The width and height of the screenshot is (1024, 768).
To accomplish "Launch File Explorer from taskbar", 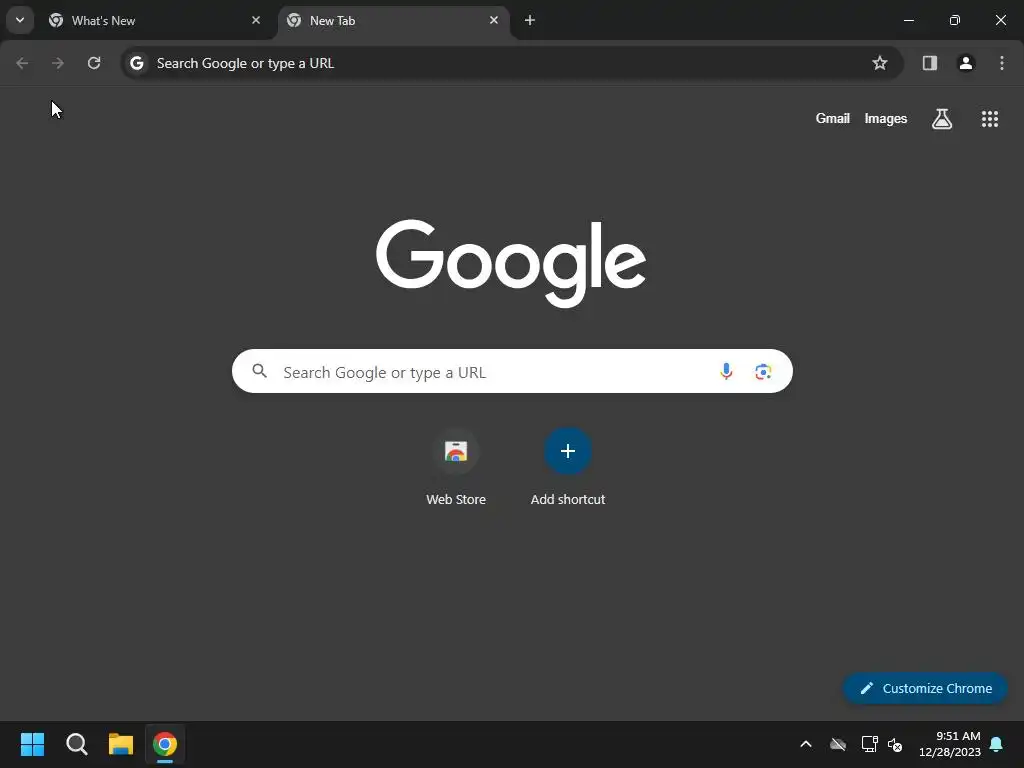I will point(121,744).
